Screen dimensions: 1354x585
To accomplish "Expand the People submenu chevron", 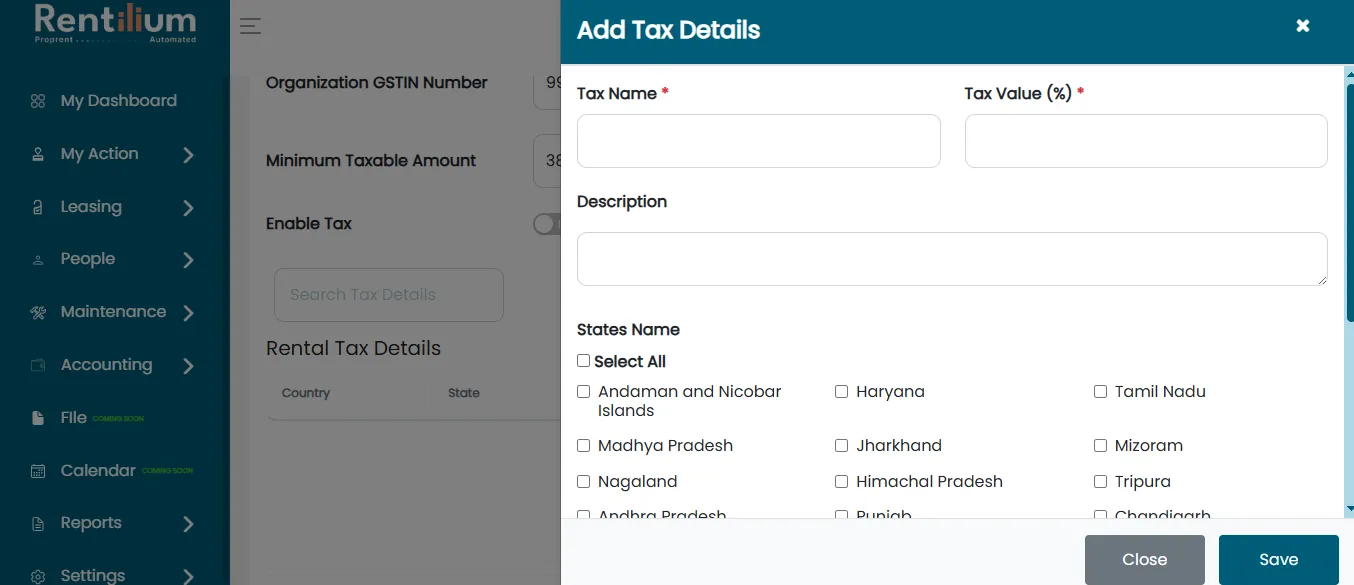I will pos(188,260).
